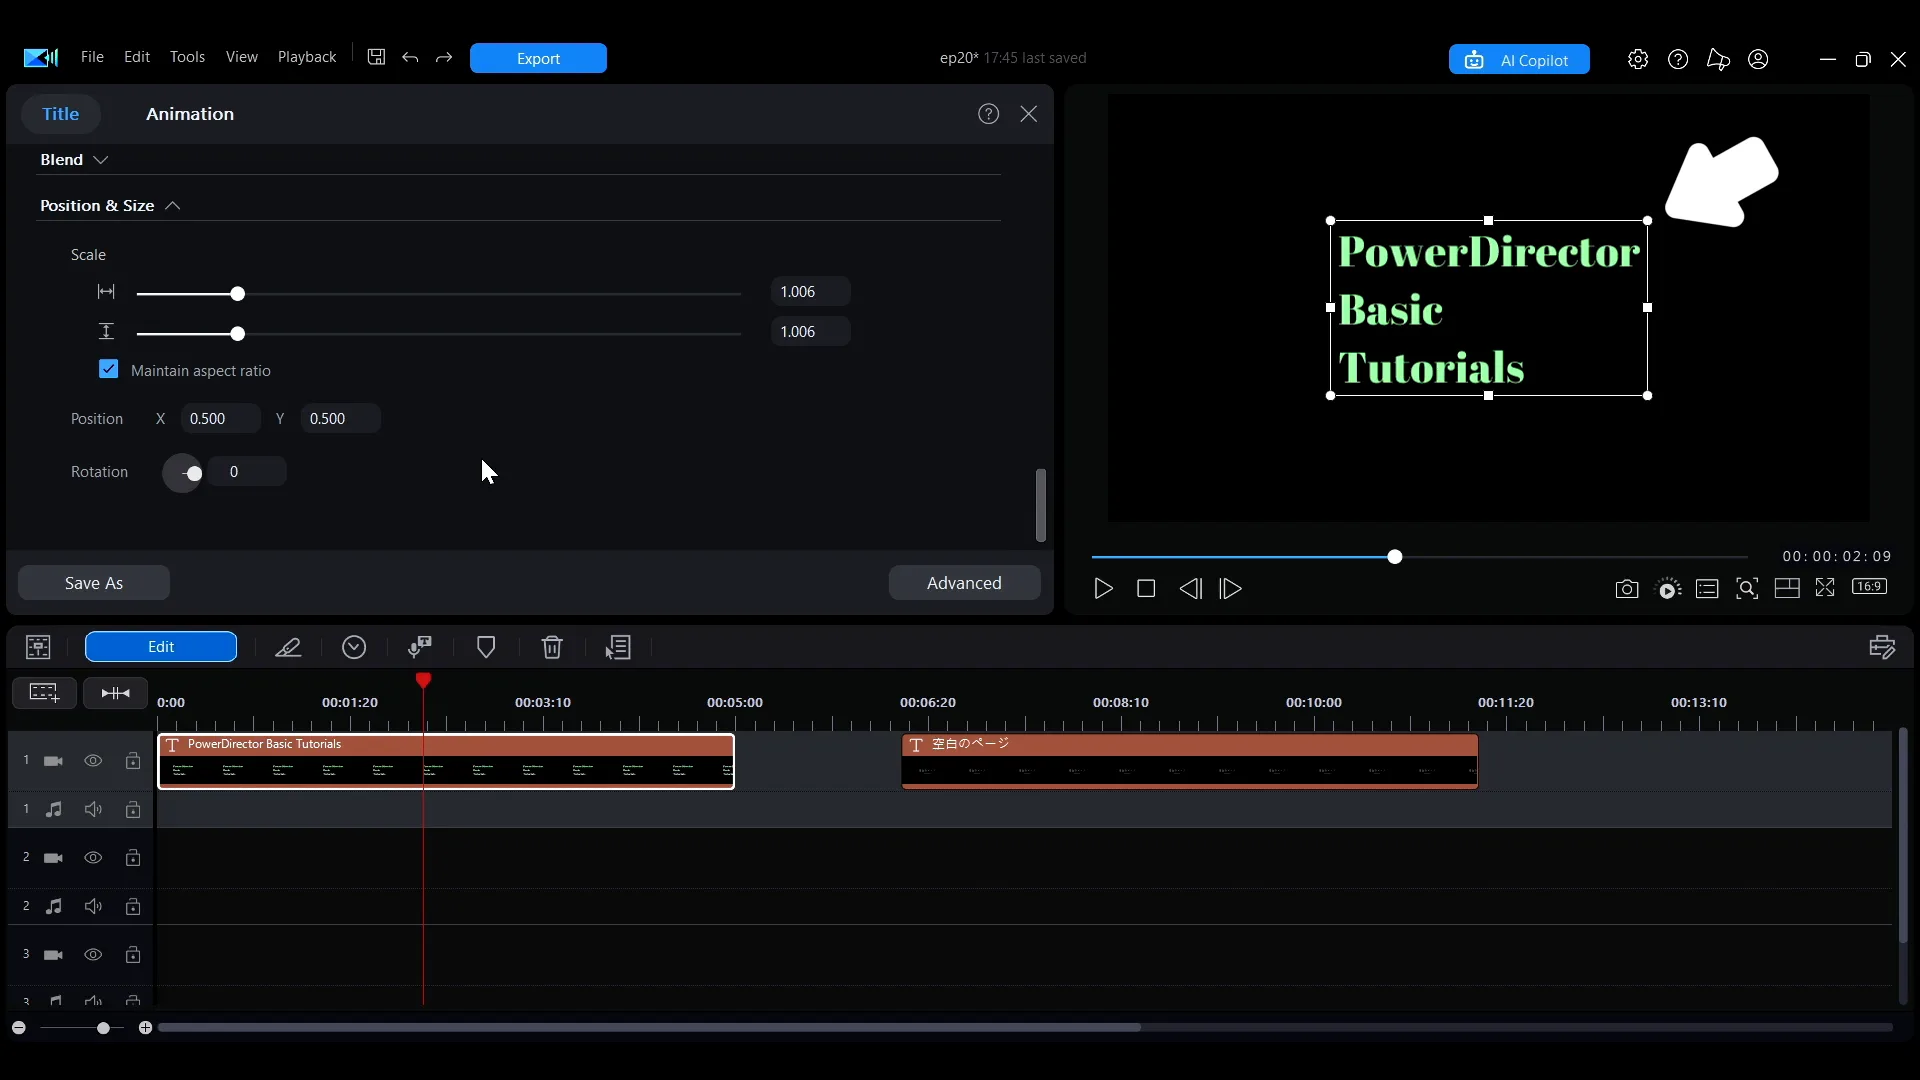The width and height of the screenshot is (1920, 1080).
Task: Click the save project icon
Action: click(376, 57)
